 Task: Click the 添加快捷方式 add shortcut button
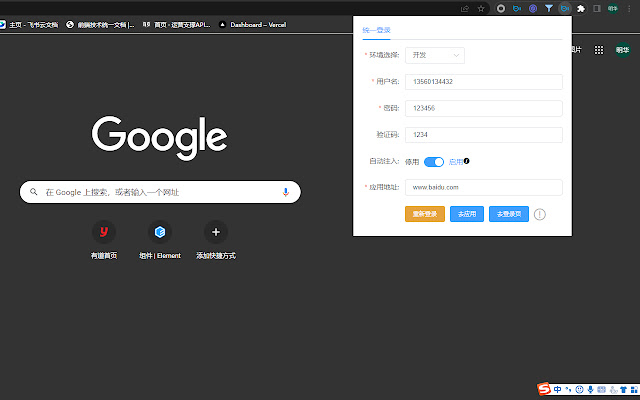click(216, 240)
